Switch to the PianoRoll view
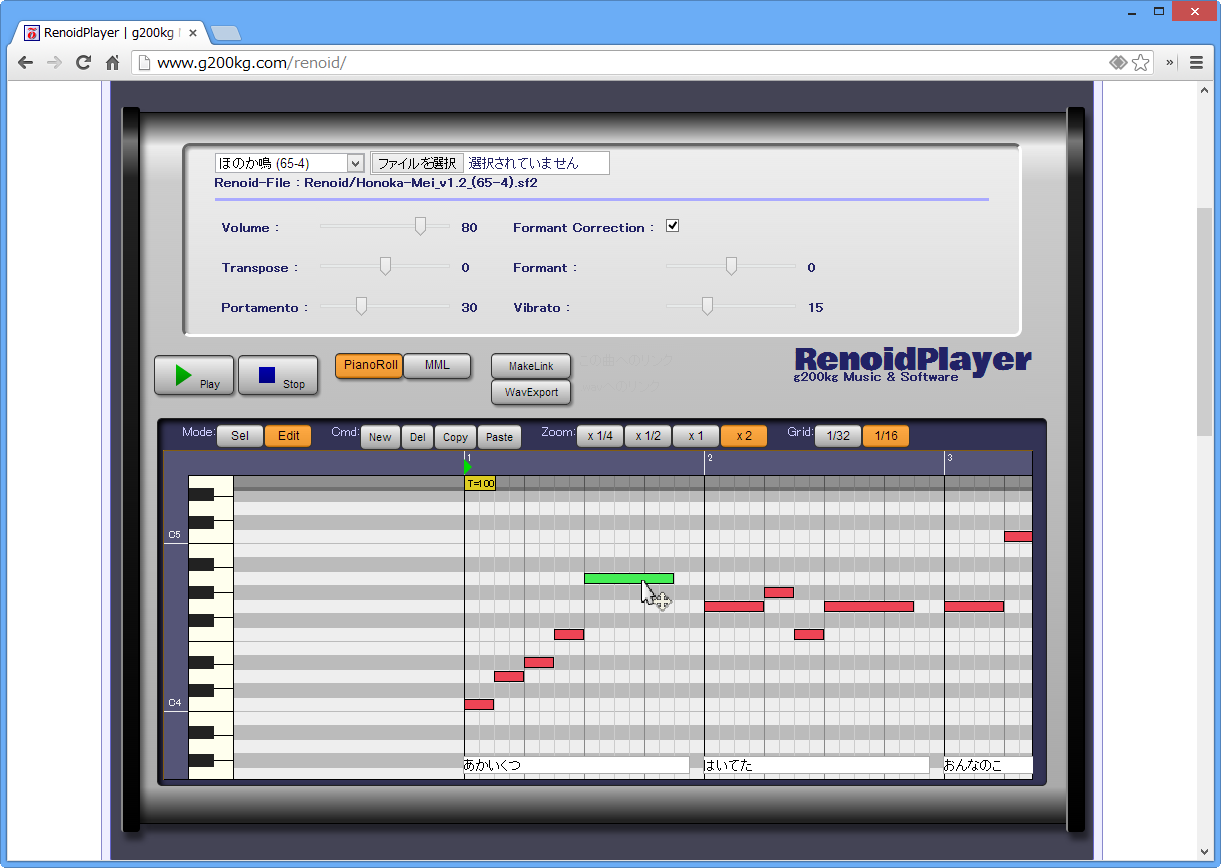Viewport: 1221px width, 868px height. tap(368, 366)
